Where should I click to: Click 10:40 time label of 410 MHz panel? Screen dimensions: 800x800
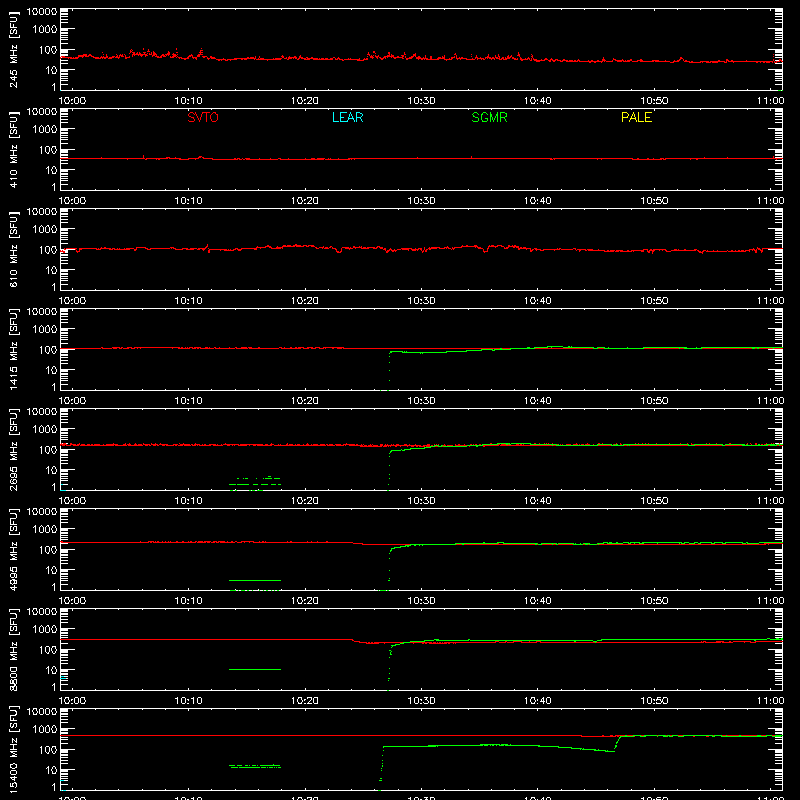[x=538, y=201]
